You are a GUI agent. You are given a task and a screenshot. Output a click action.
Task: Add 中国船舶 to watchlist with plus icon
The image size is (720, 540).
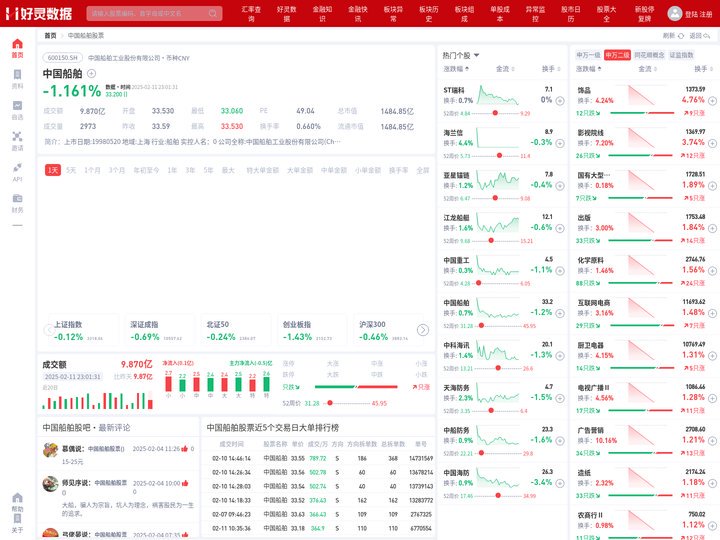point(91,73)
